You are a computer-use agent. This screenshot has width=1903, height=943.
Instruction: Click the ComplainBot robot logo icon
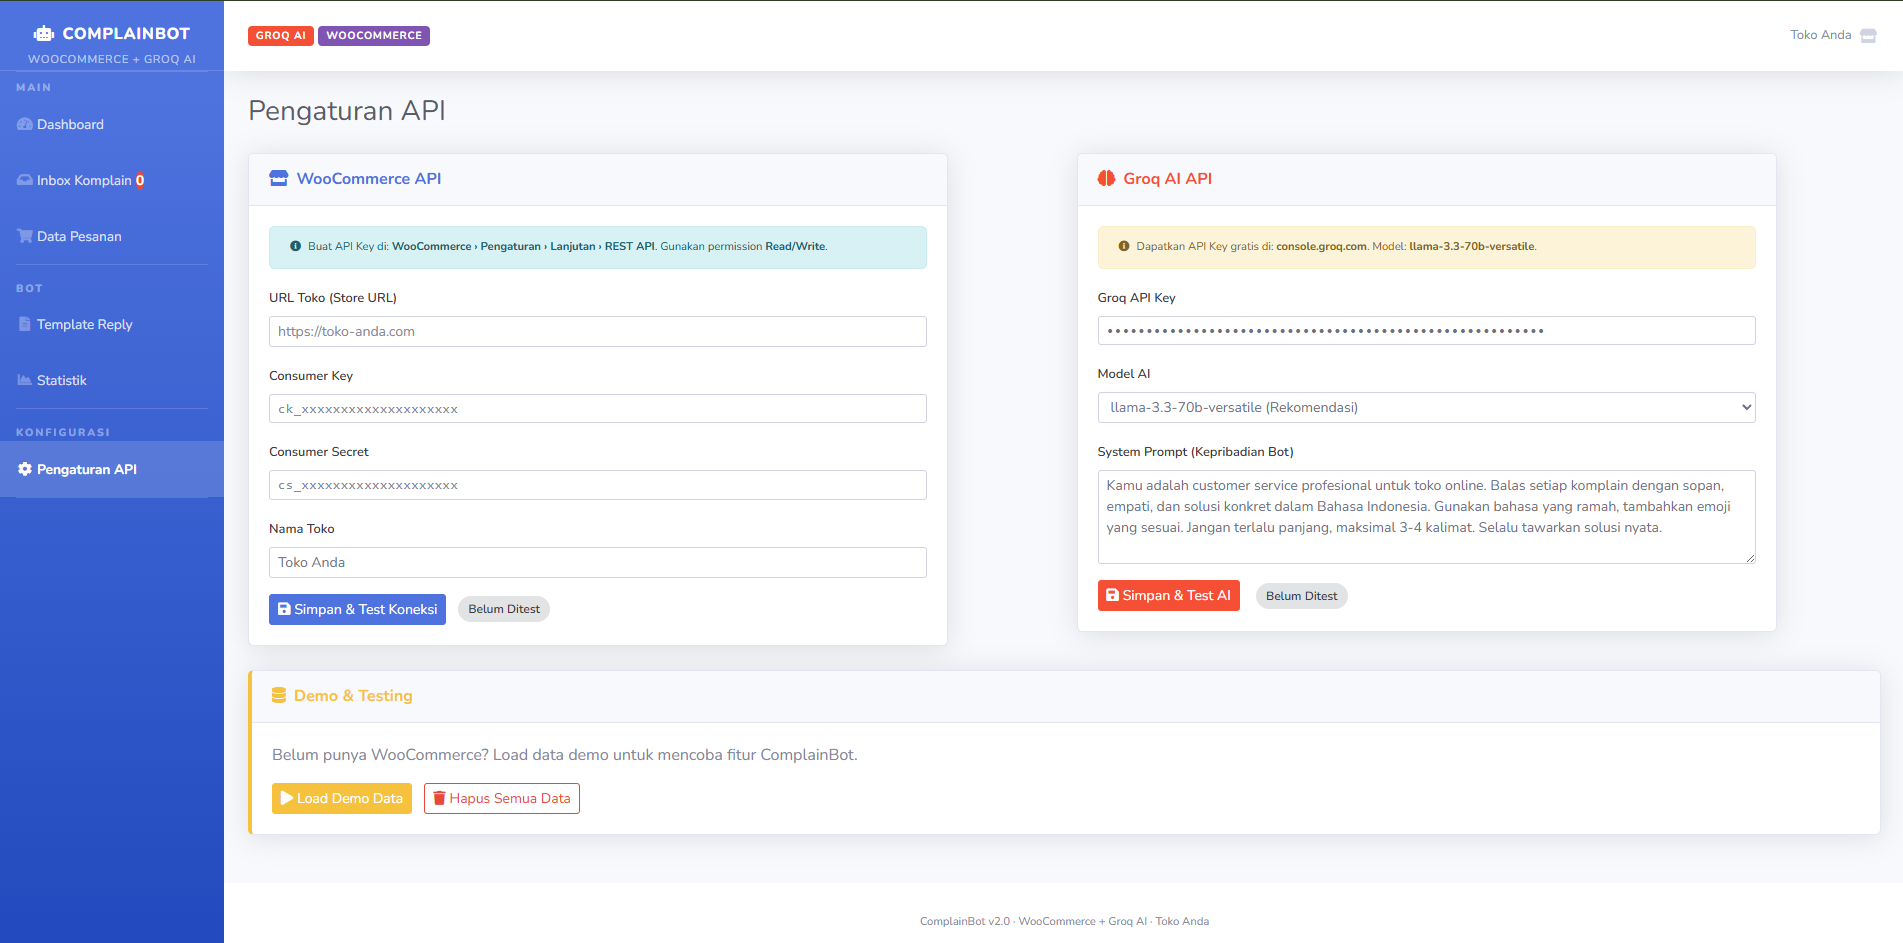click(x=44, y=34)
